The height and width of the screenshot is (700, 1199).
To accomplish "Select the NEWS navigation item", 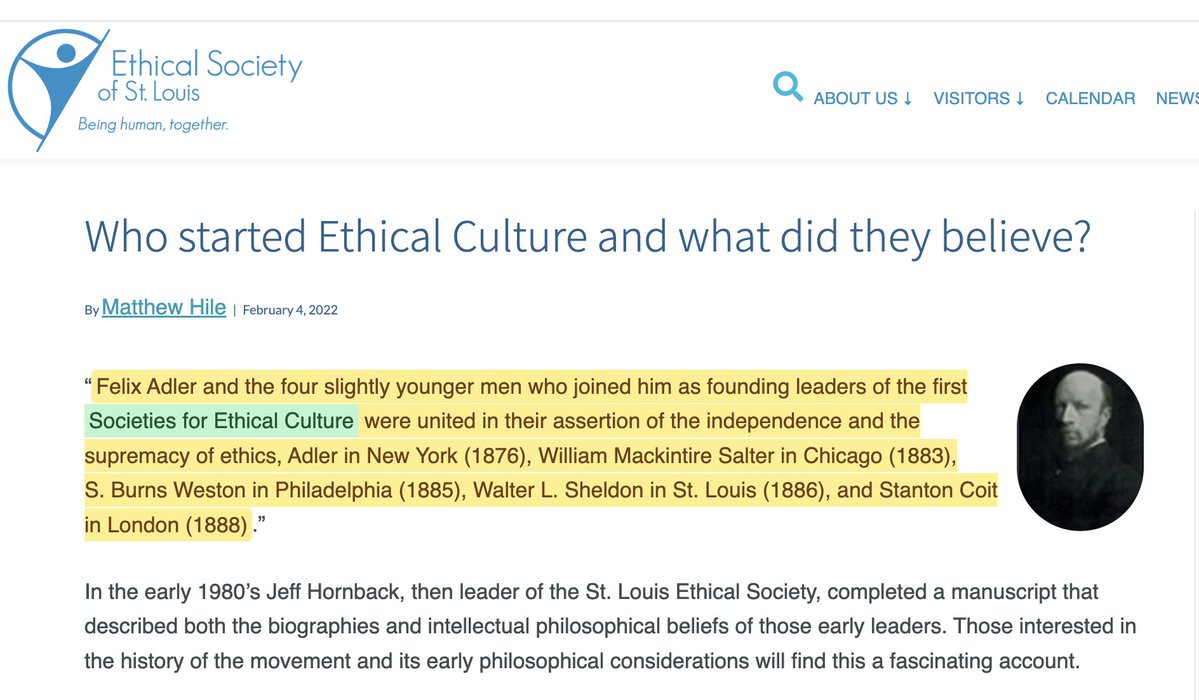I will pos(1176,98).
